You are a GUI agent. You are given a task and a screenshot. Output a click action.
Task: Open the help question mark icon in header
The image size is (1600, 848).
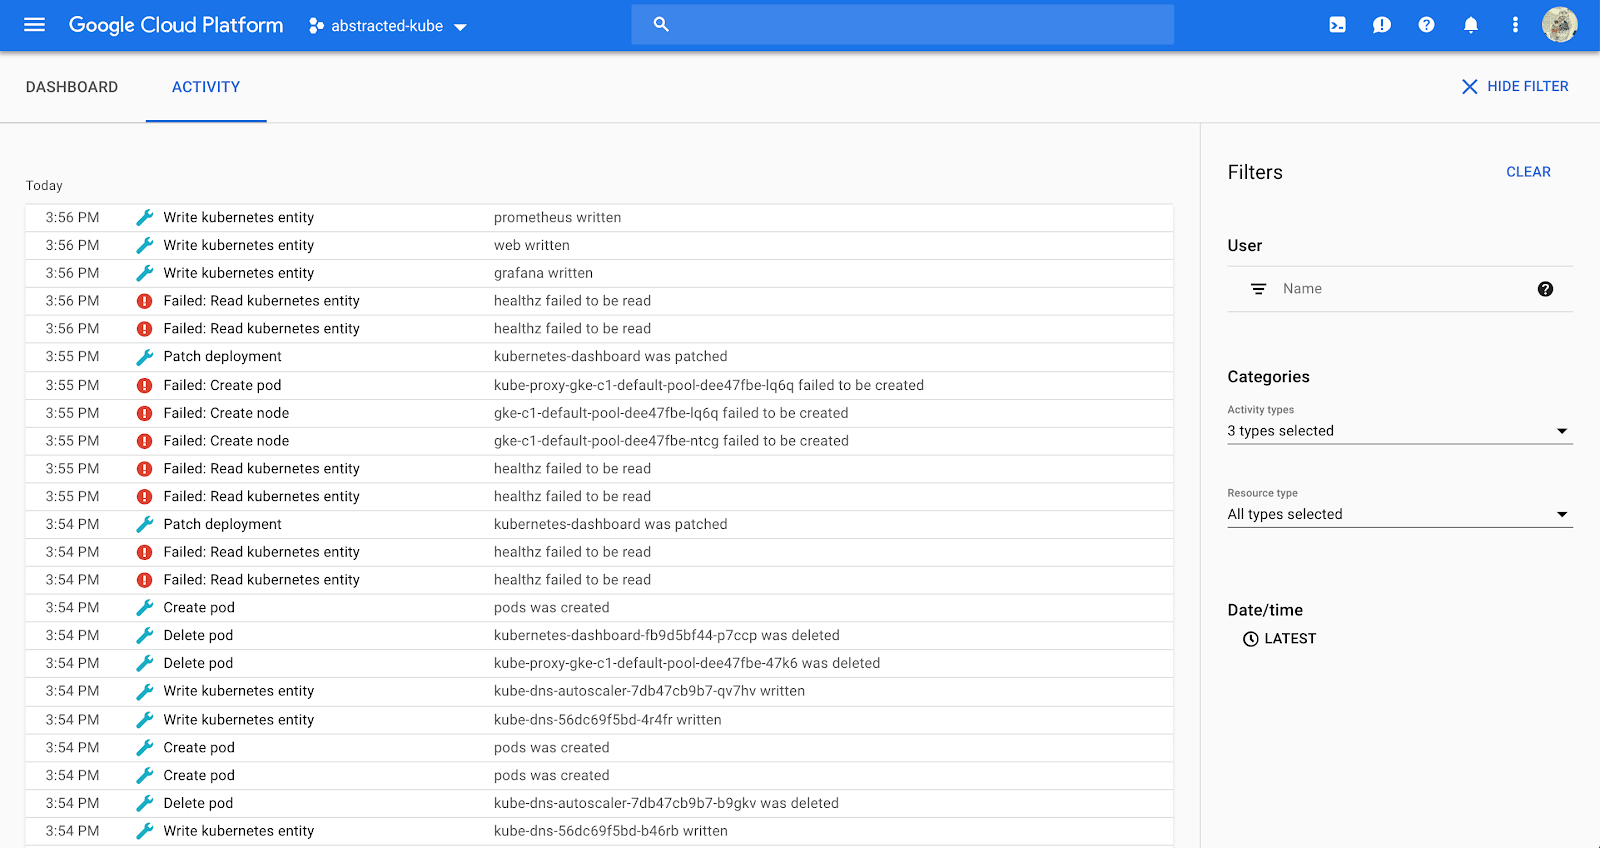point(1426,25)
